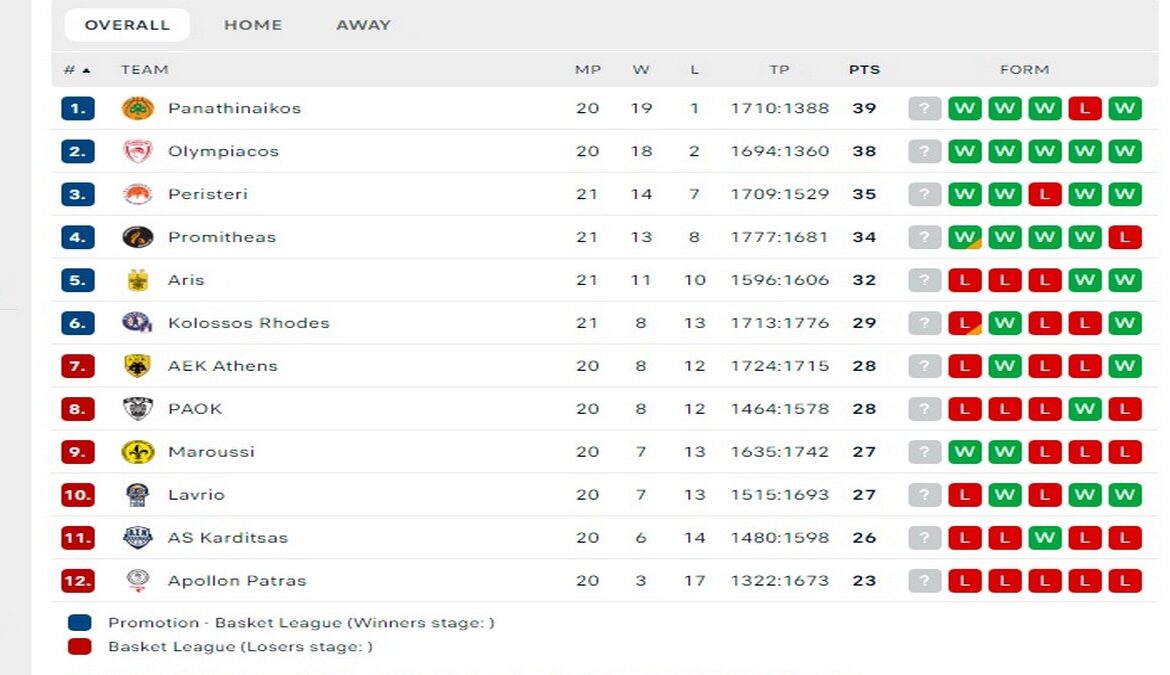The image size is (1170, 675).
Task: Switch to the HOME standings tab
Action: click(253, 25)
